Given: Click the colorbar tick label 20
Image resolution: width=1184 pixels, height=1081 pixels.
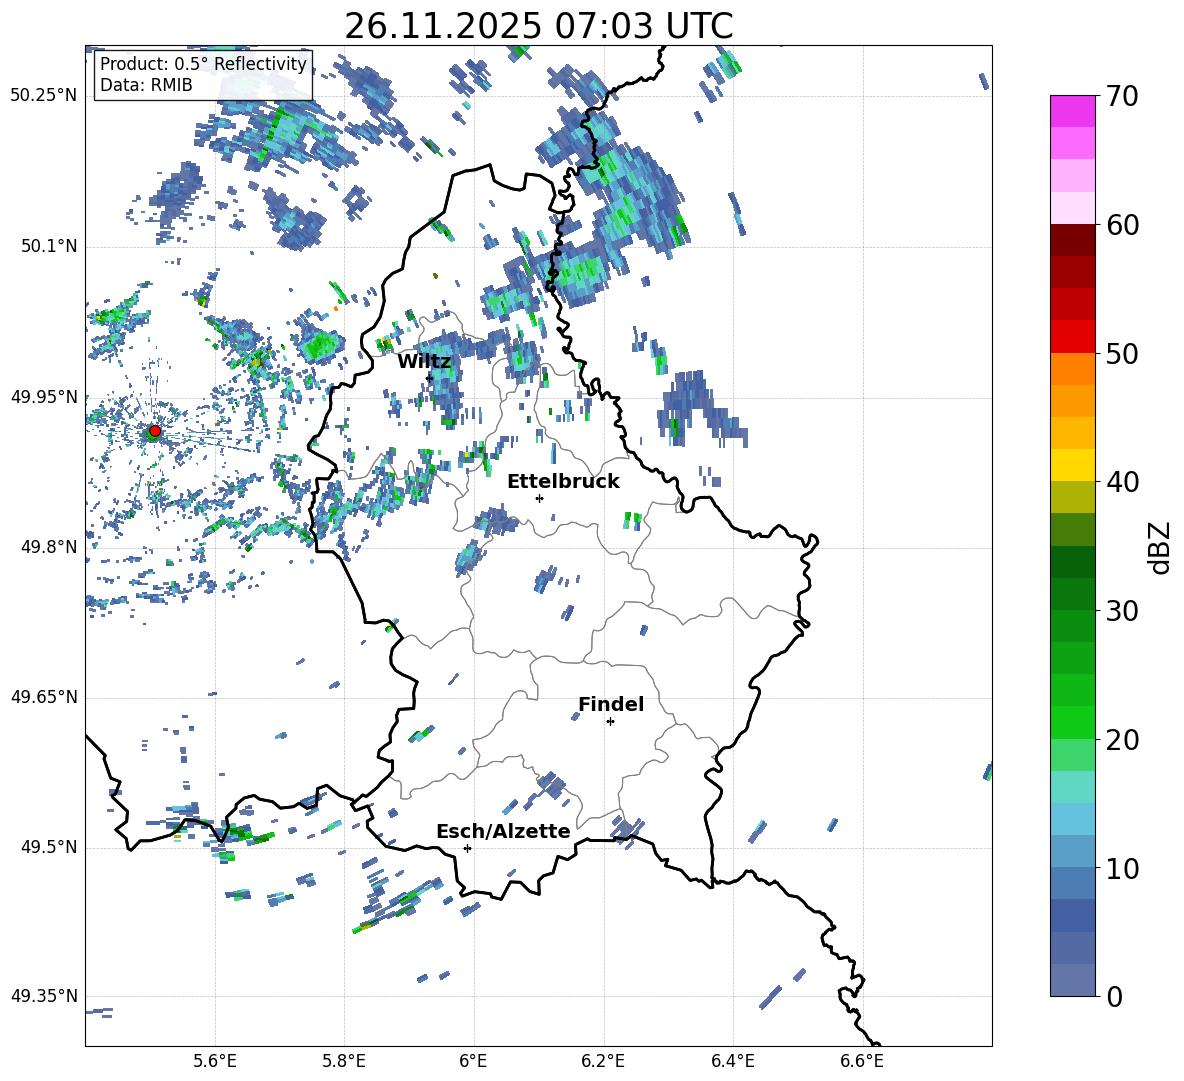Looking at the screenshot, I should coord(1123,740).
